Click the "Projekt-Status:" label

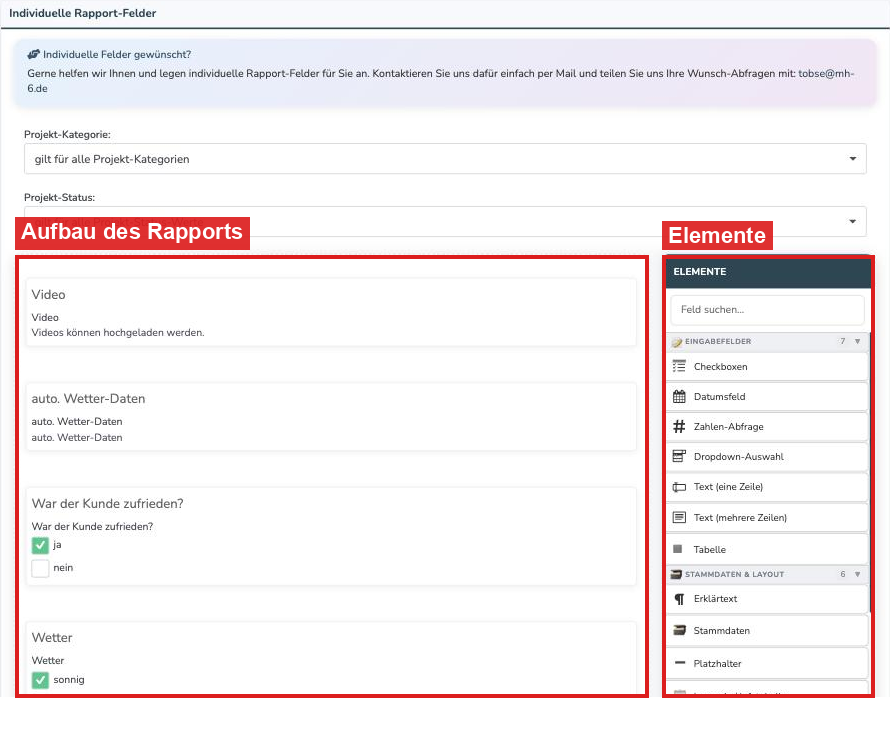[x=60, y=198]
